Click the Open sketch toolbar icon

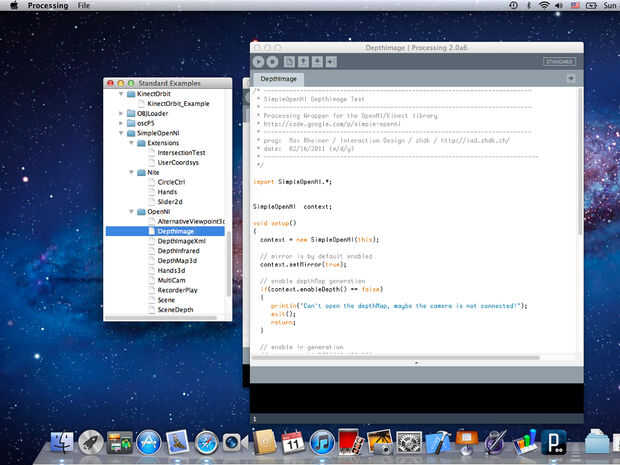point(305,61)
